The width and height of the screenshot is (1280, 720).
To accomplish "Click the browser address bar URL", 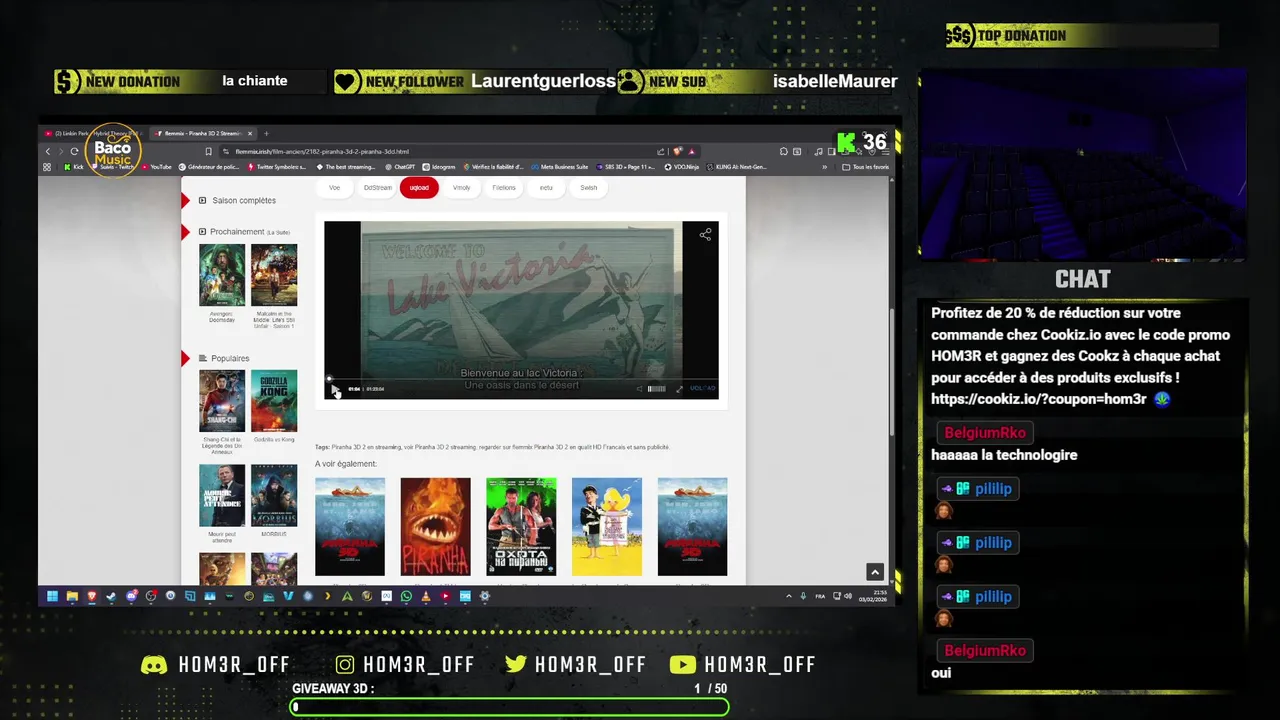I will 322,151.
